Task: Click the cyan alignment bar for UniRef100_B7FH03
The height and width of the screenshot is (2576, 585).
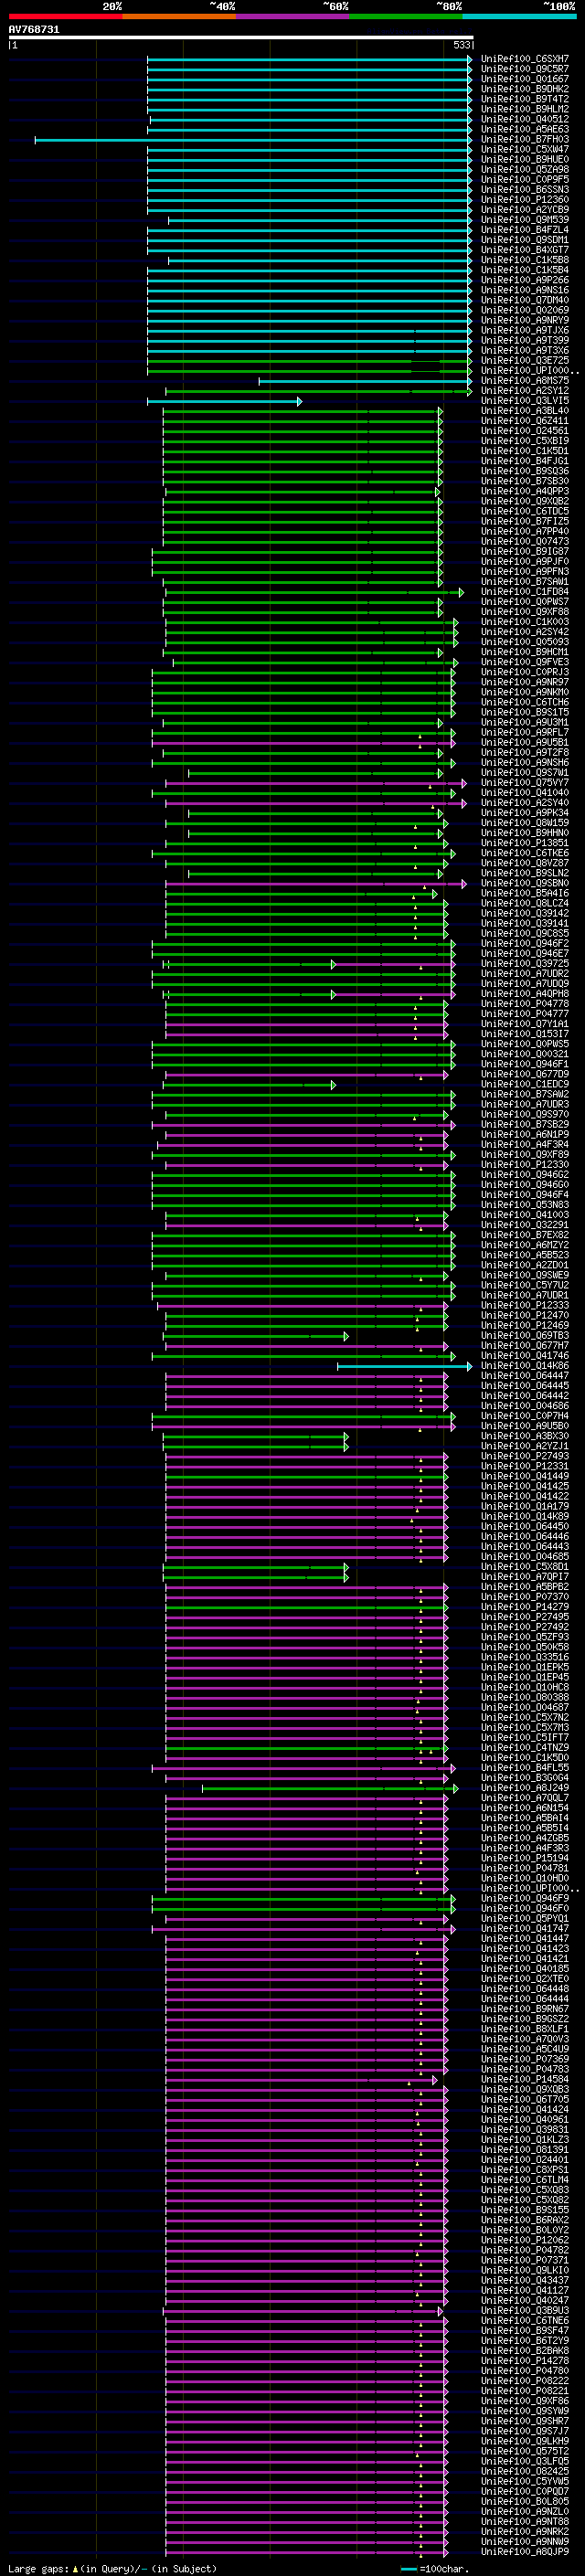Action: (253, 140)
